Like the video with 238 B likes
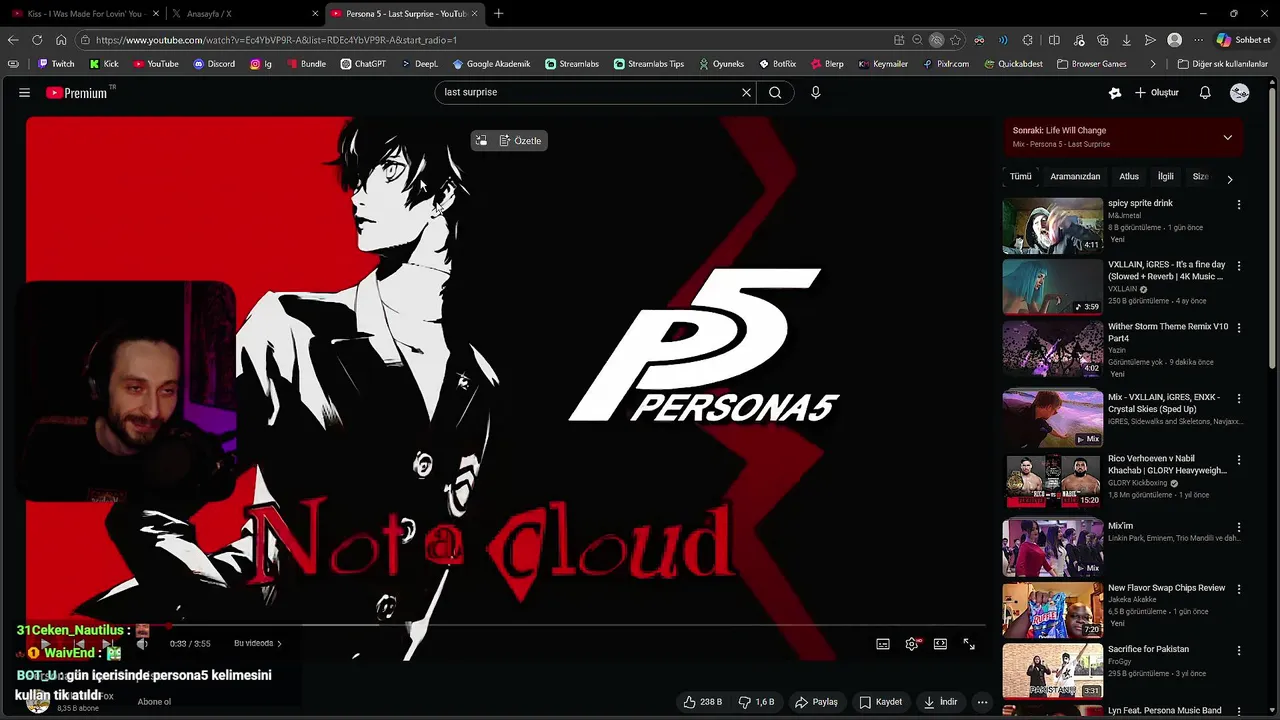1280x720 pixels. point(703,702)
